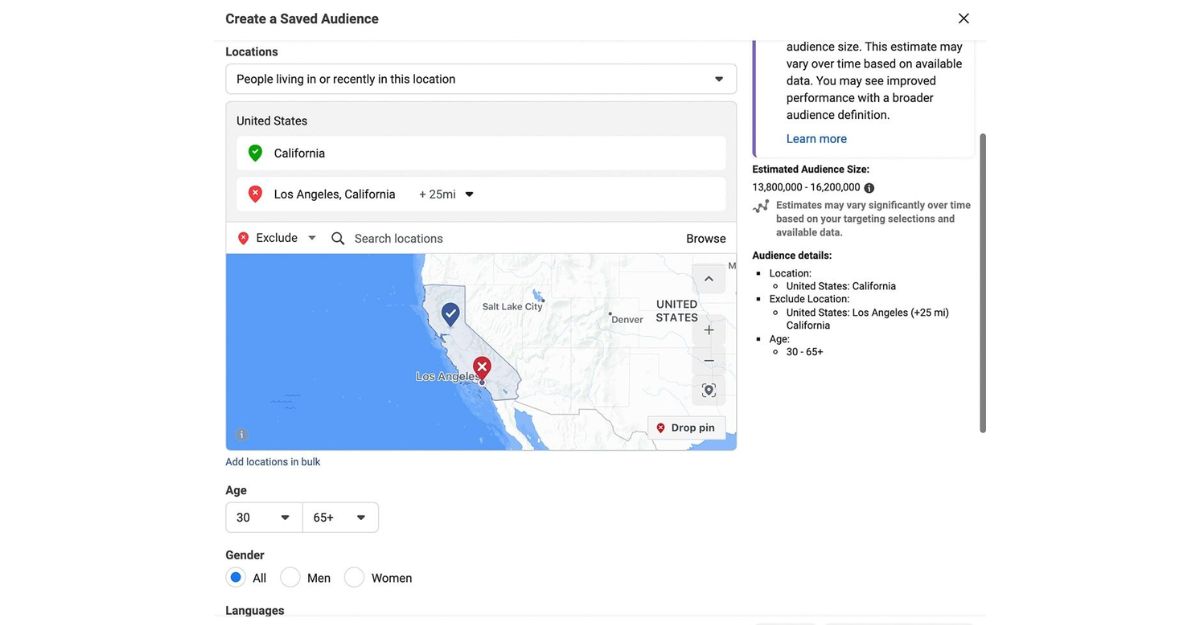Image resolution: width=1200 pixels, height=625 pixels.
Task: Click the 'Denver' map label
Action: coord(628,320)
